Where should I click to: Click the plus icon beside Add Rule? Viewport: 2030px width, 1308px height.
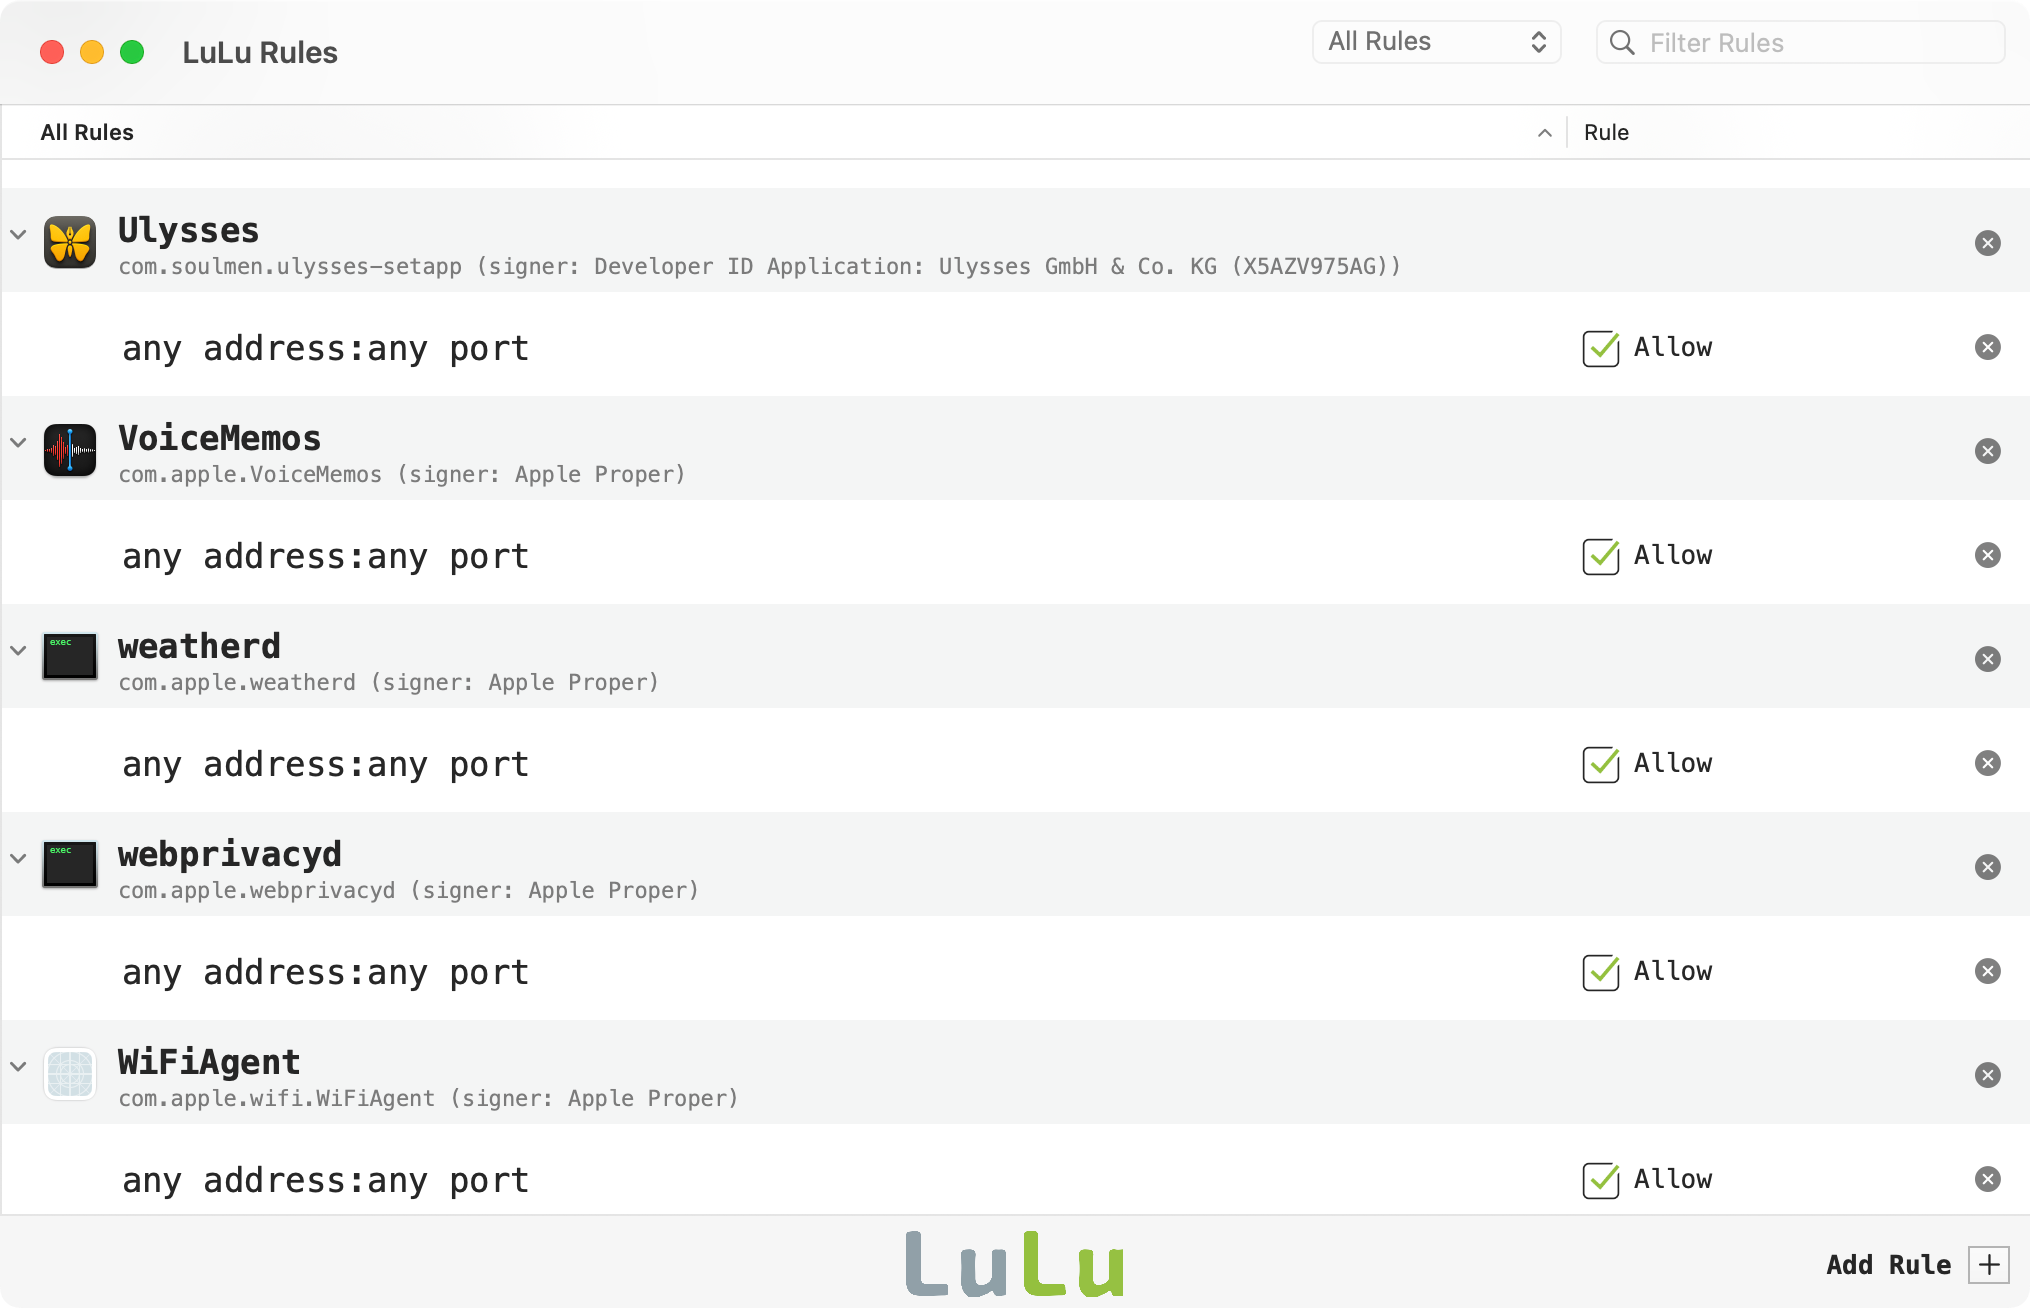1988,1265
